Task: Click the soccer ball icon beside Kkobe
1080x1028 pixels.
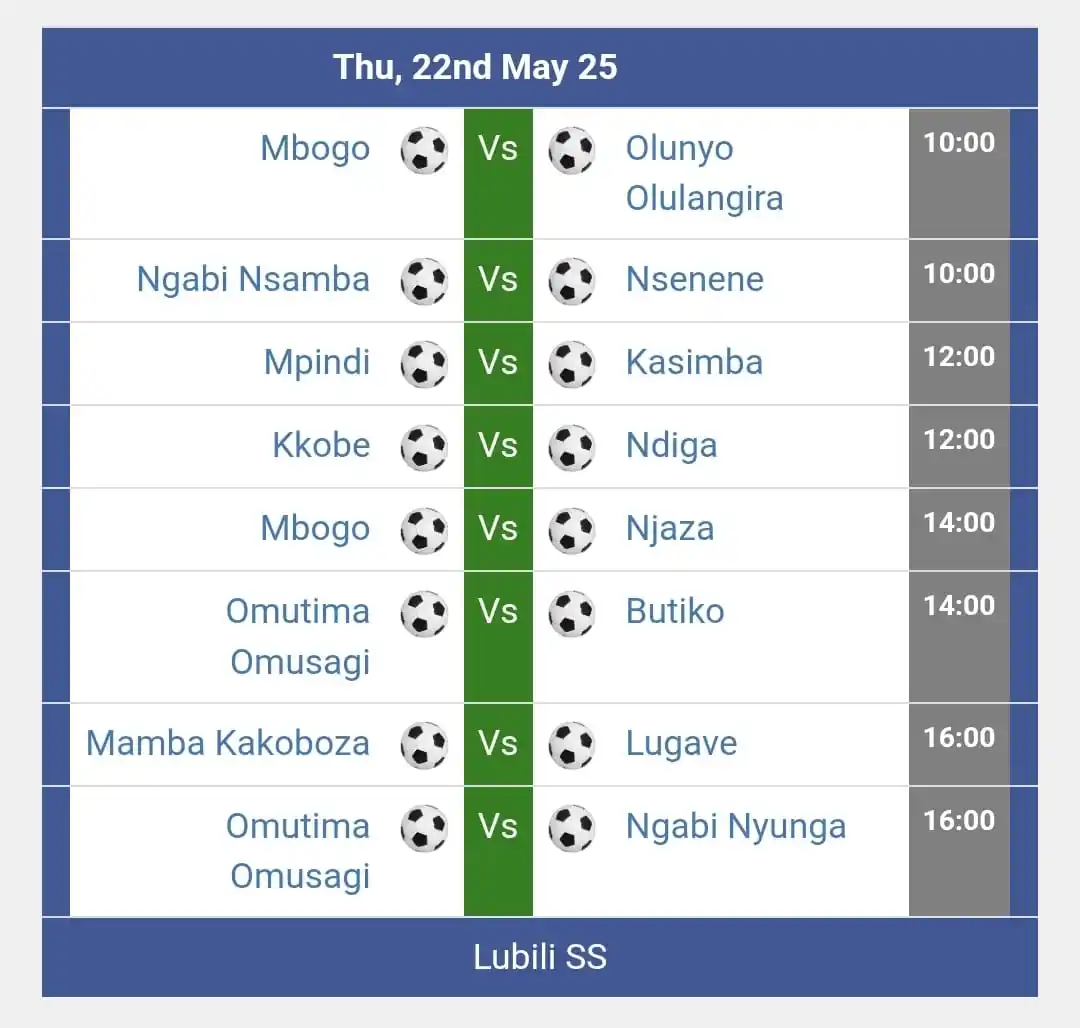Action: click(x=424, y=447)
